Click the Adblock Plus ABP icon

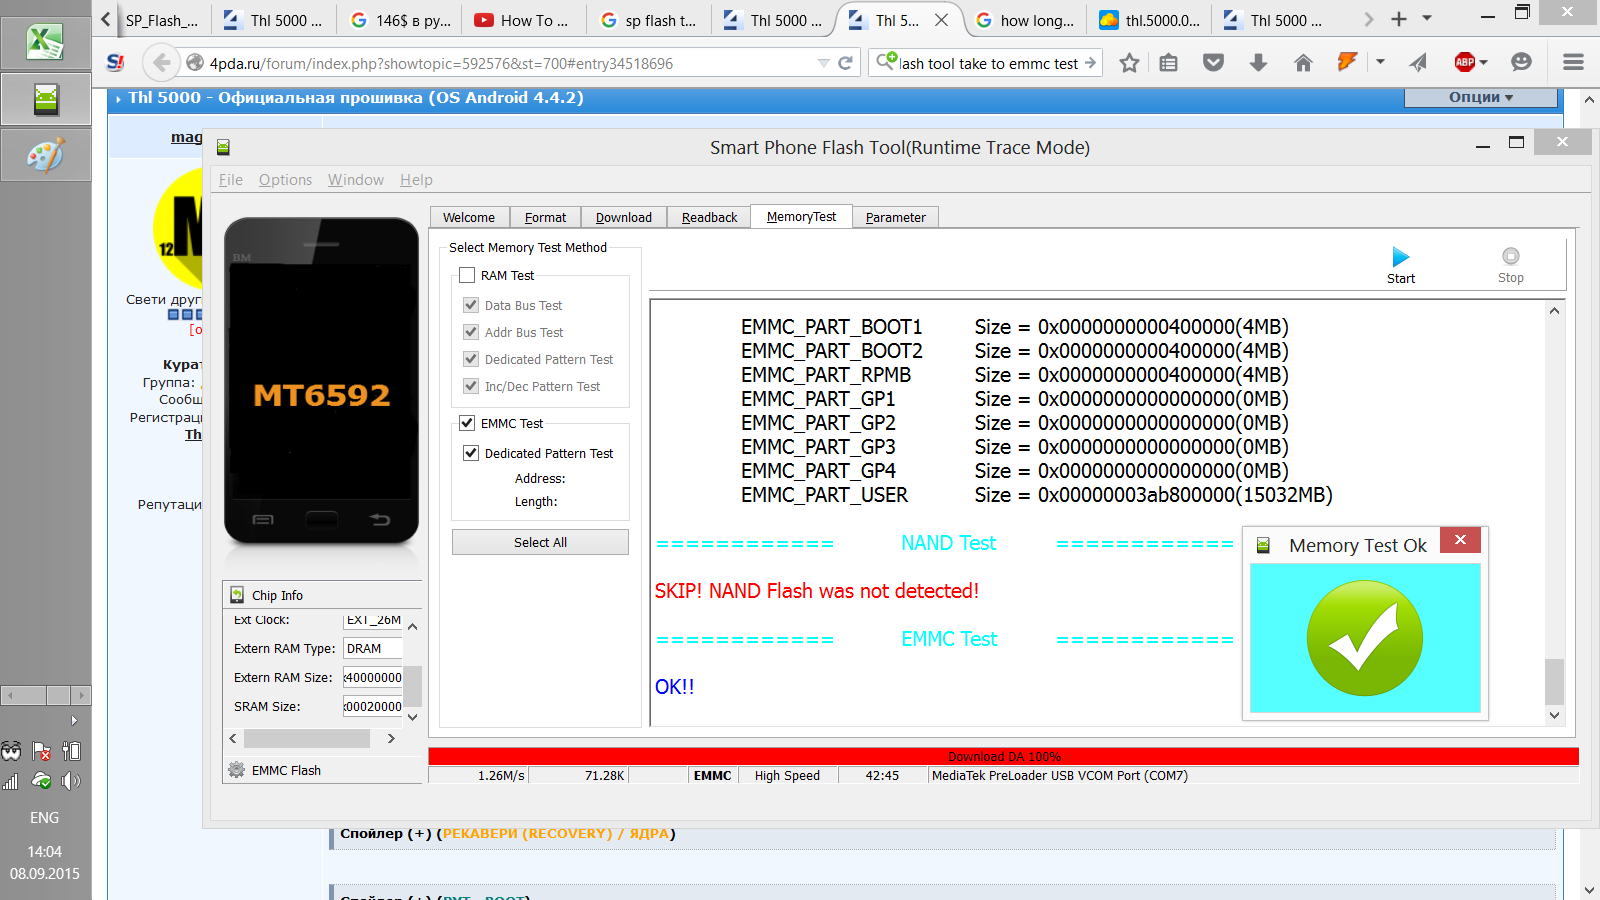(1464, 62)
